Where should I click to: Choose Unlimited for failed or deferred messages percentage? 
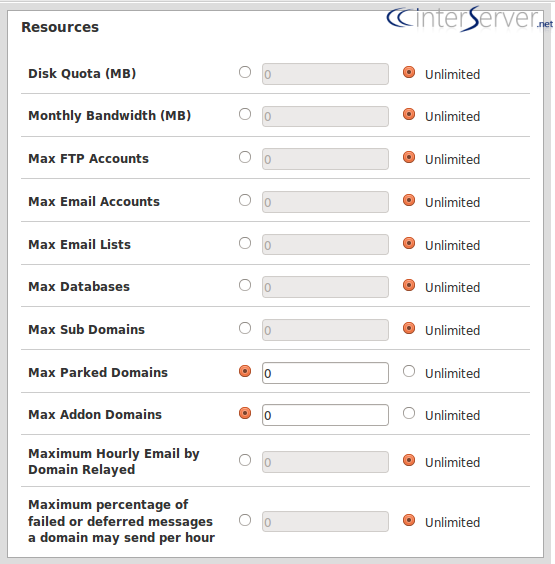pyautogui.click(x=409, y=520)
